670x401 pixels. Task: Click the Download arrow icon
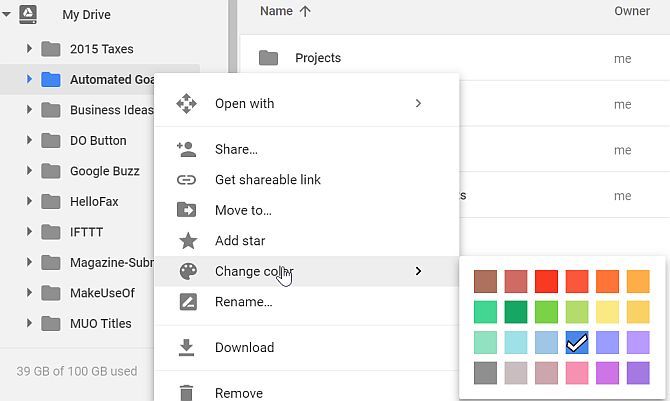(x=186, y=348)
